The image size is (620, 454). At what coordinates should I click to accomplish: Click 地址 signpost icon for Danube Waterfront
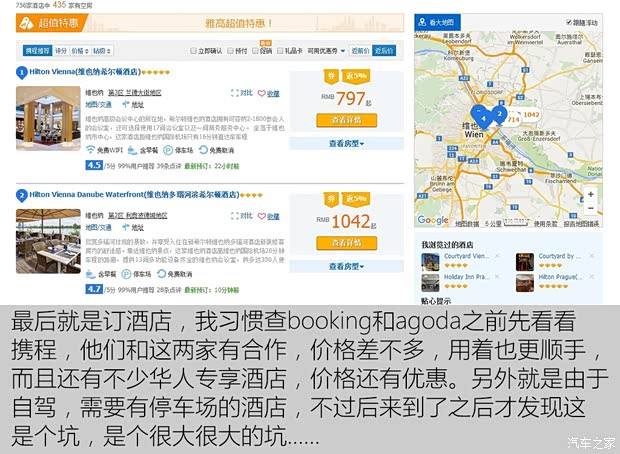(x=126, y=227)
